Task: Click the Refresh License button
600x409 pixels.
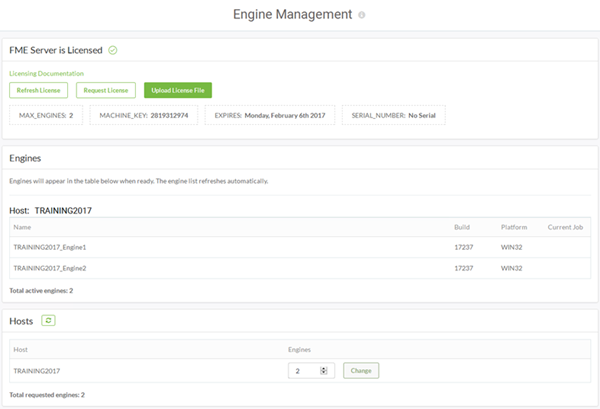Action: [38, 90]
